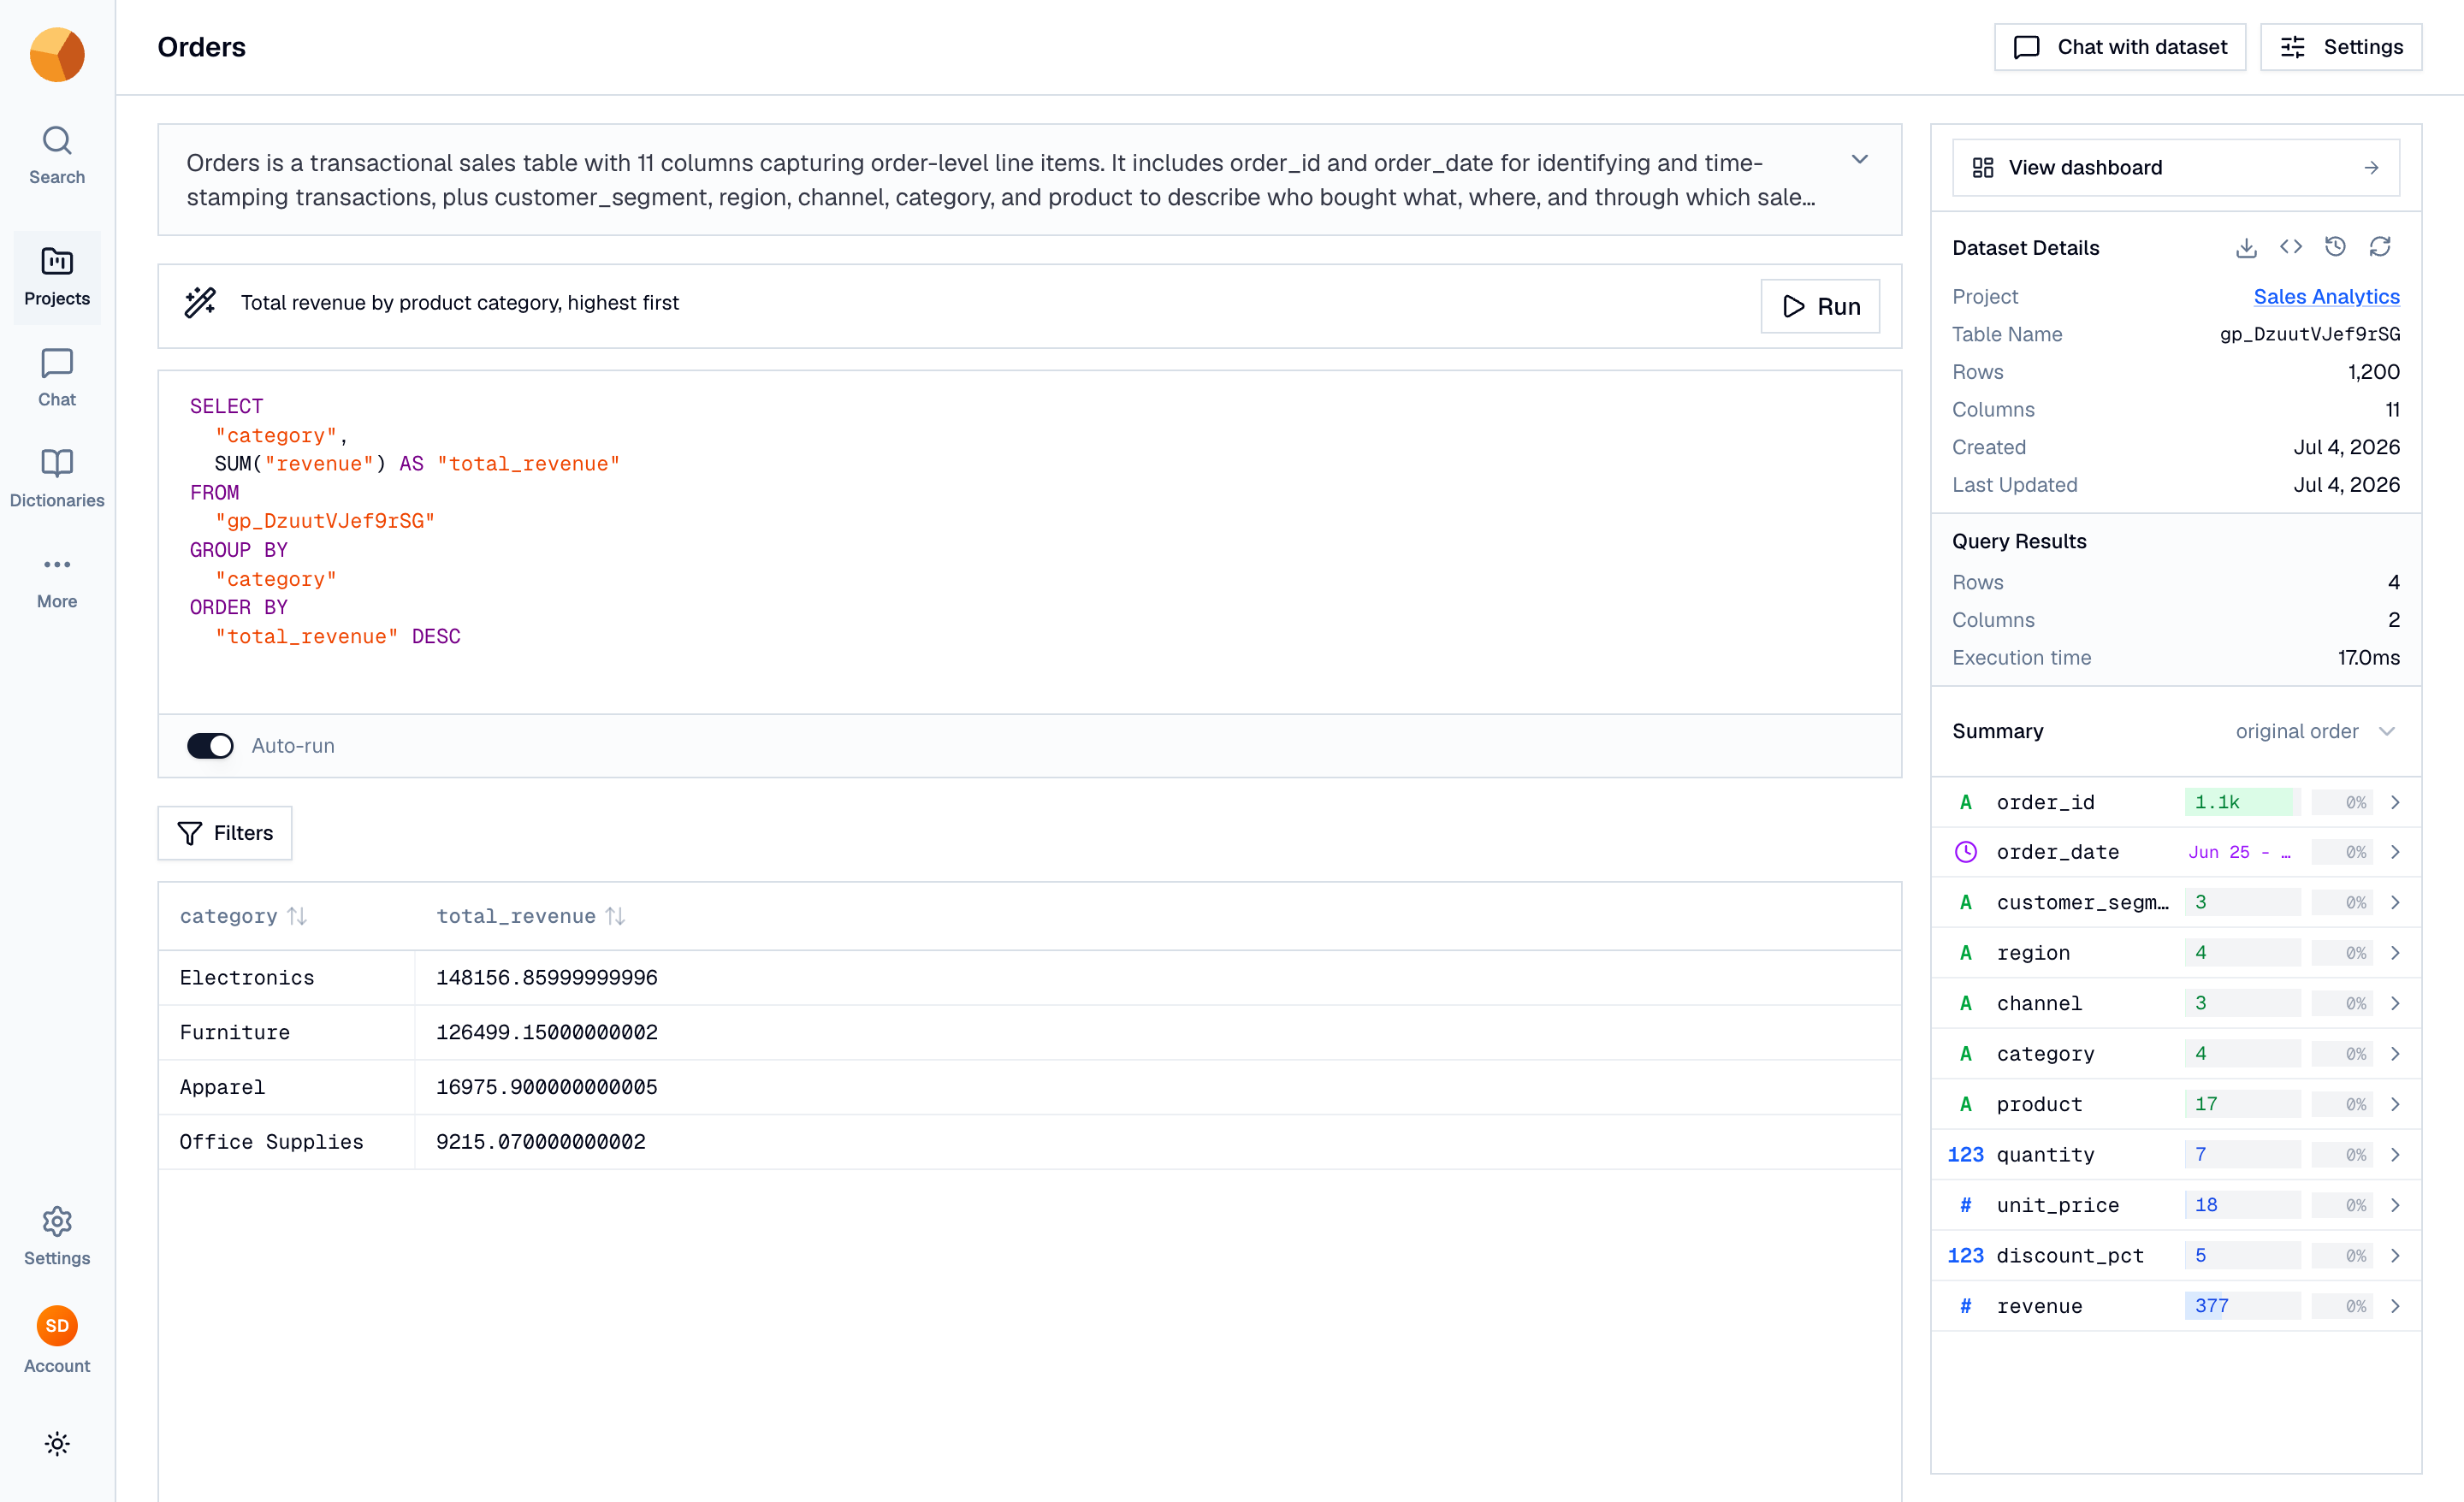2464x1502 pixels.
Task: Select the Office Supplies cell
Action: click(x=287, y=1142)
